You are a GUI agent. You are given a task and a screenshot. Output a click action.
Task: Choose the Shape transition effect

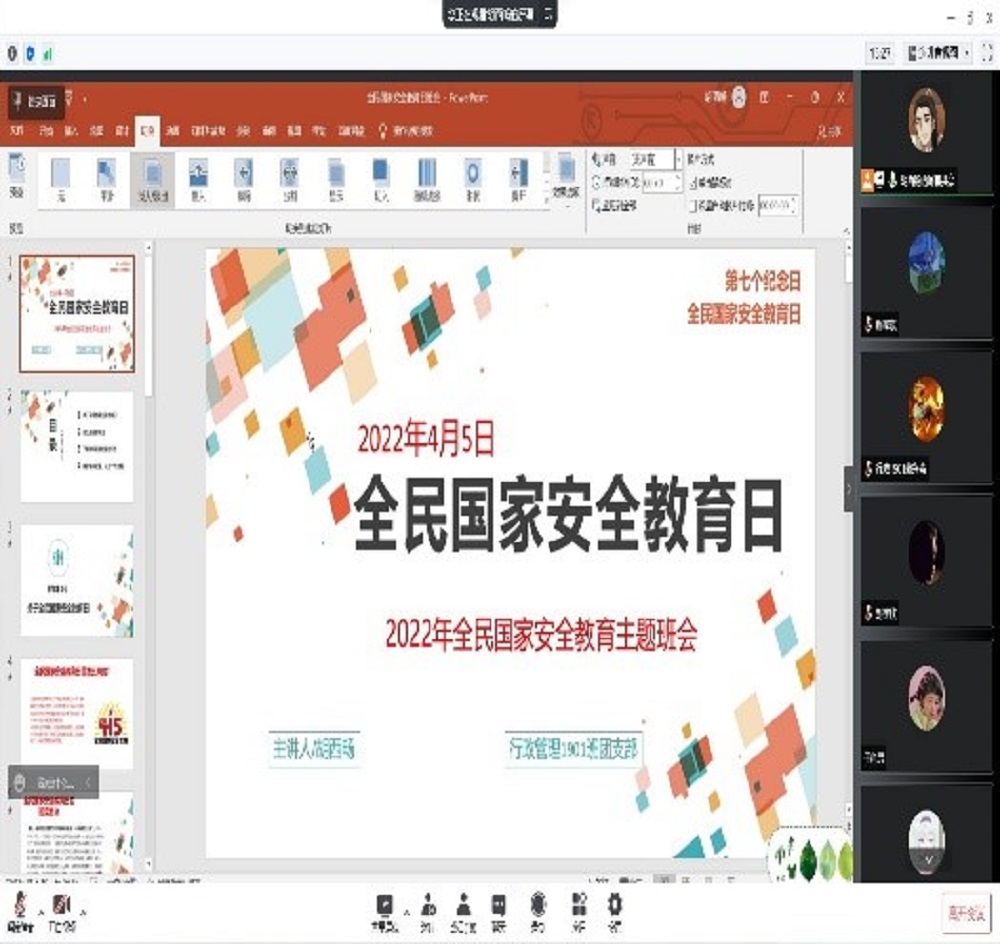click(471, 177)
